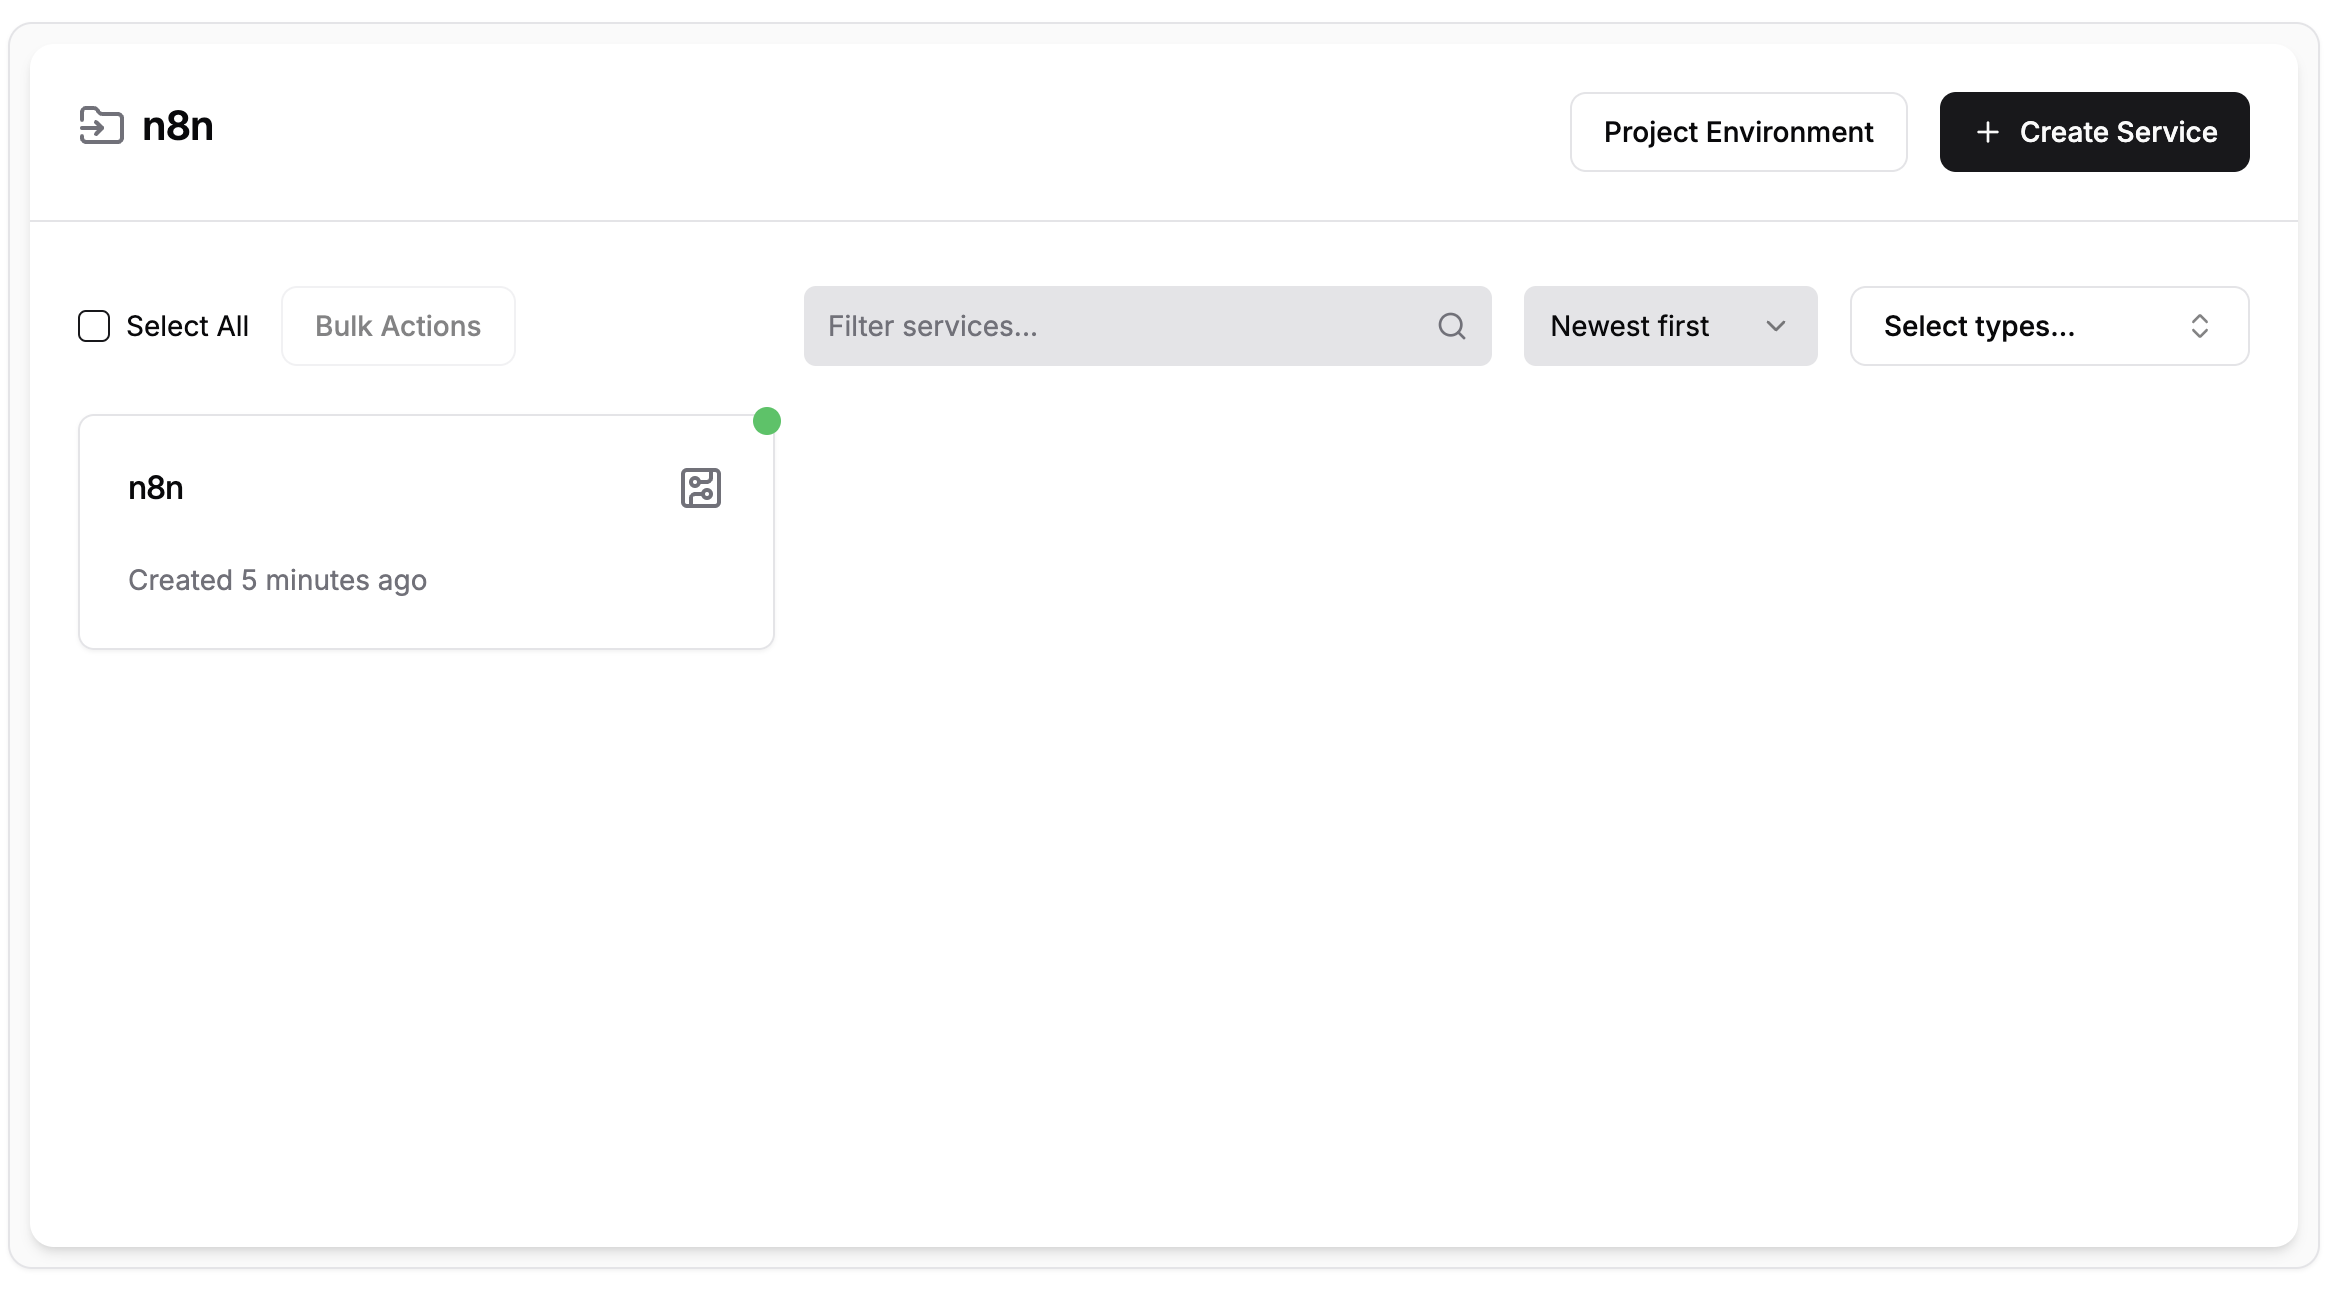Click the Select All label
2340x1300 pixels.
(187, 326)
